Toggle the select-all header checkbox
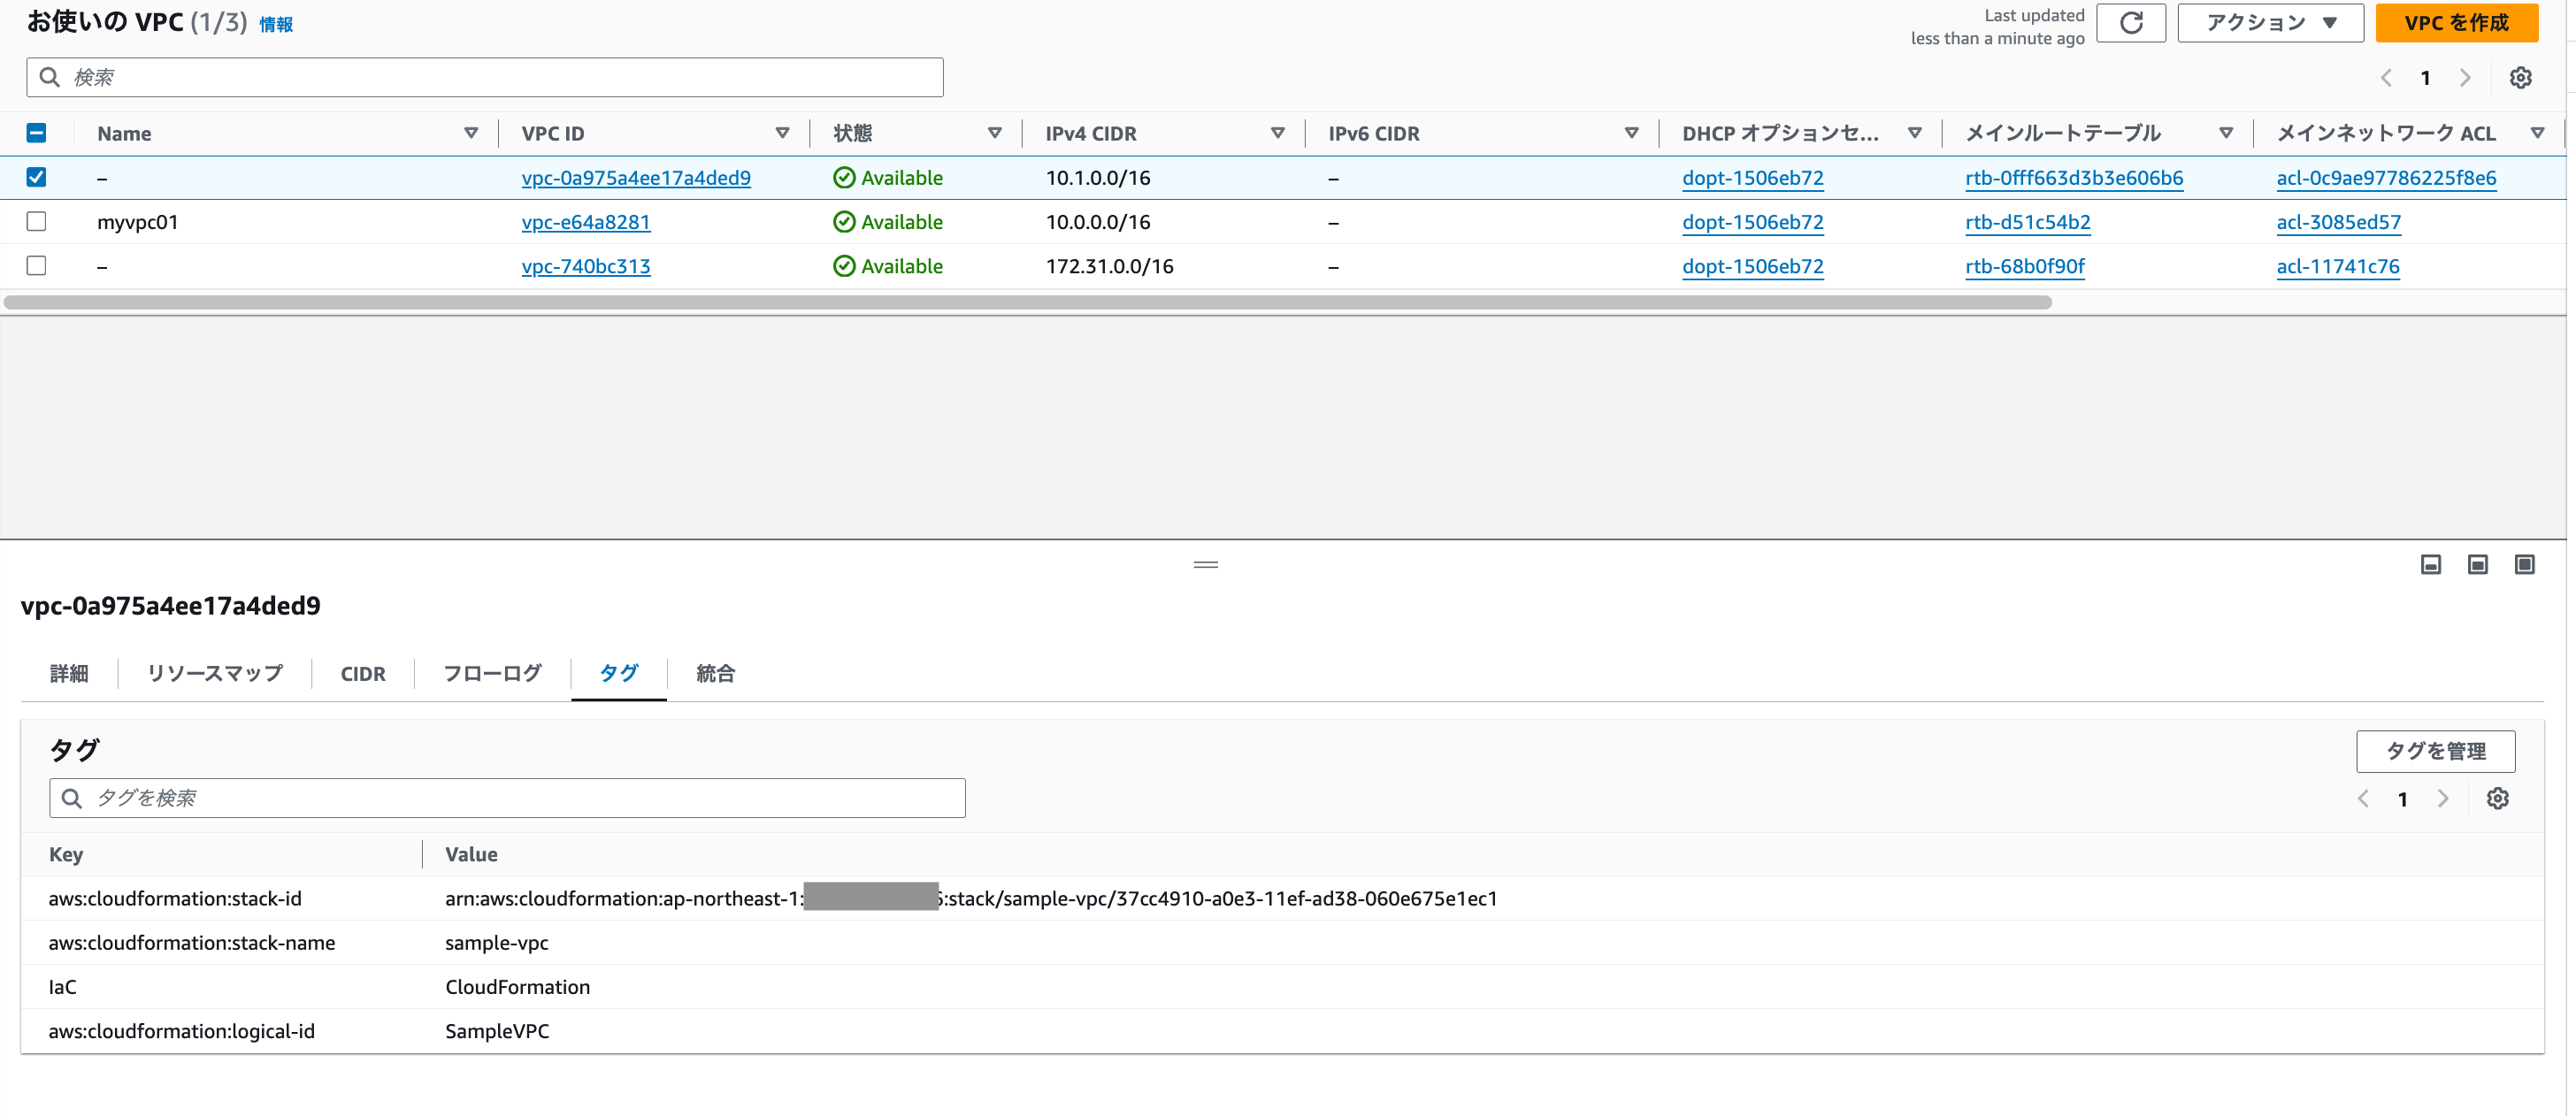 36,133
